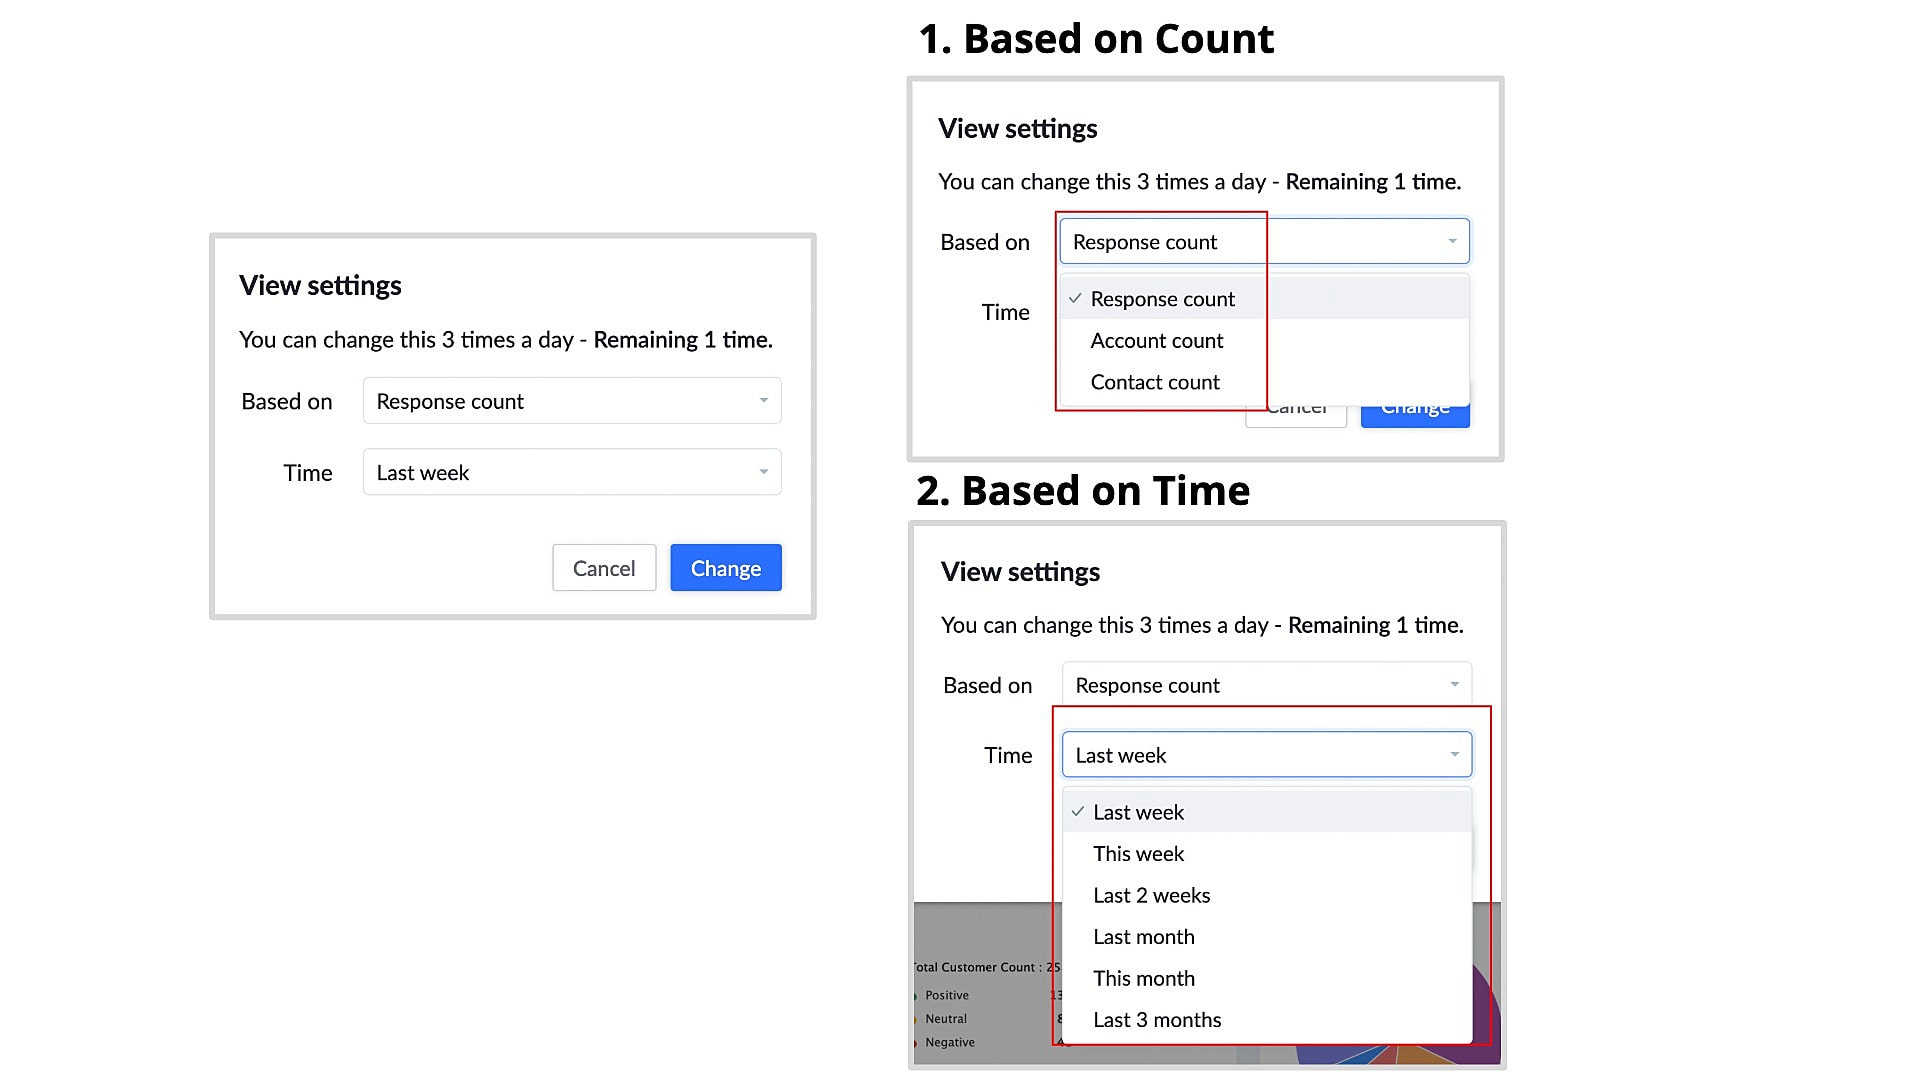Click the Change button in left dialog
The image size is (1920, 1080).
(x=725, y=568)
